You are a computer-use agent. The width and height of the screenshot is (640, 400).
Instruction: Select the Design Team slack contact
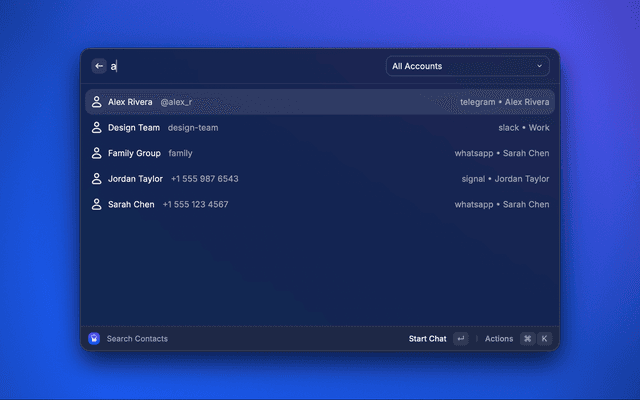point(320,128)
